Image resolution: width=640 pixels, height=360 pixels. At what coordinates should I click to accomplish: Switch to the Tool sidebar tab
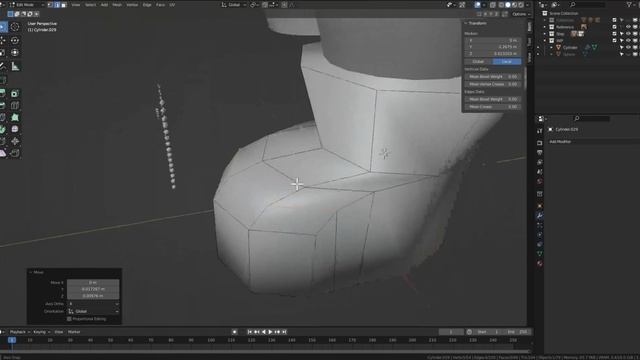pos(530,42)
